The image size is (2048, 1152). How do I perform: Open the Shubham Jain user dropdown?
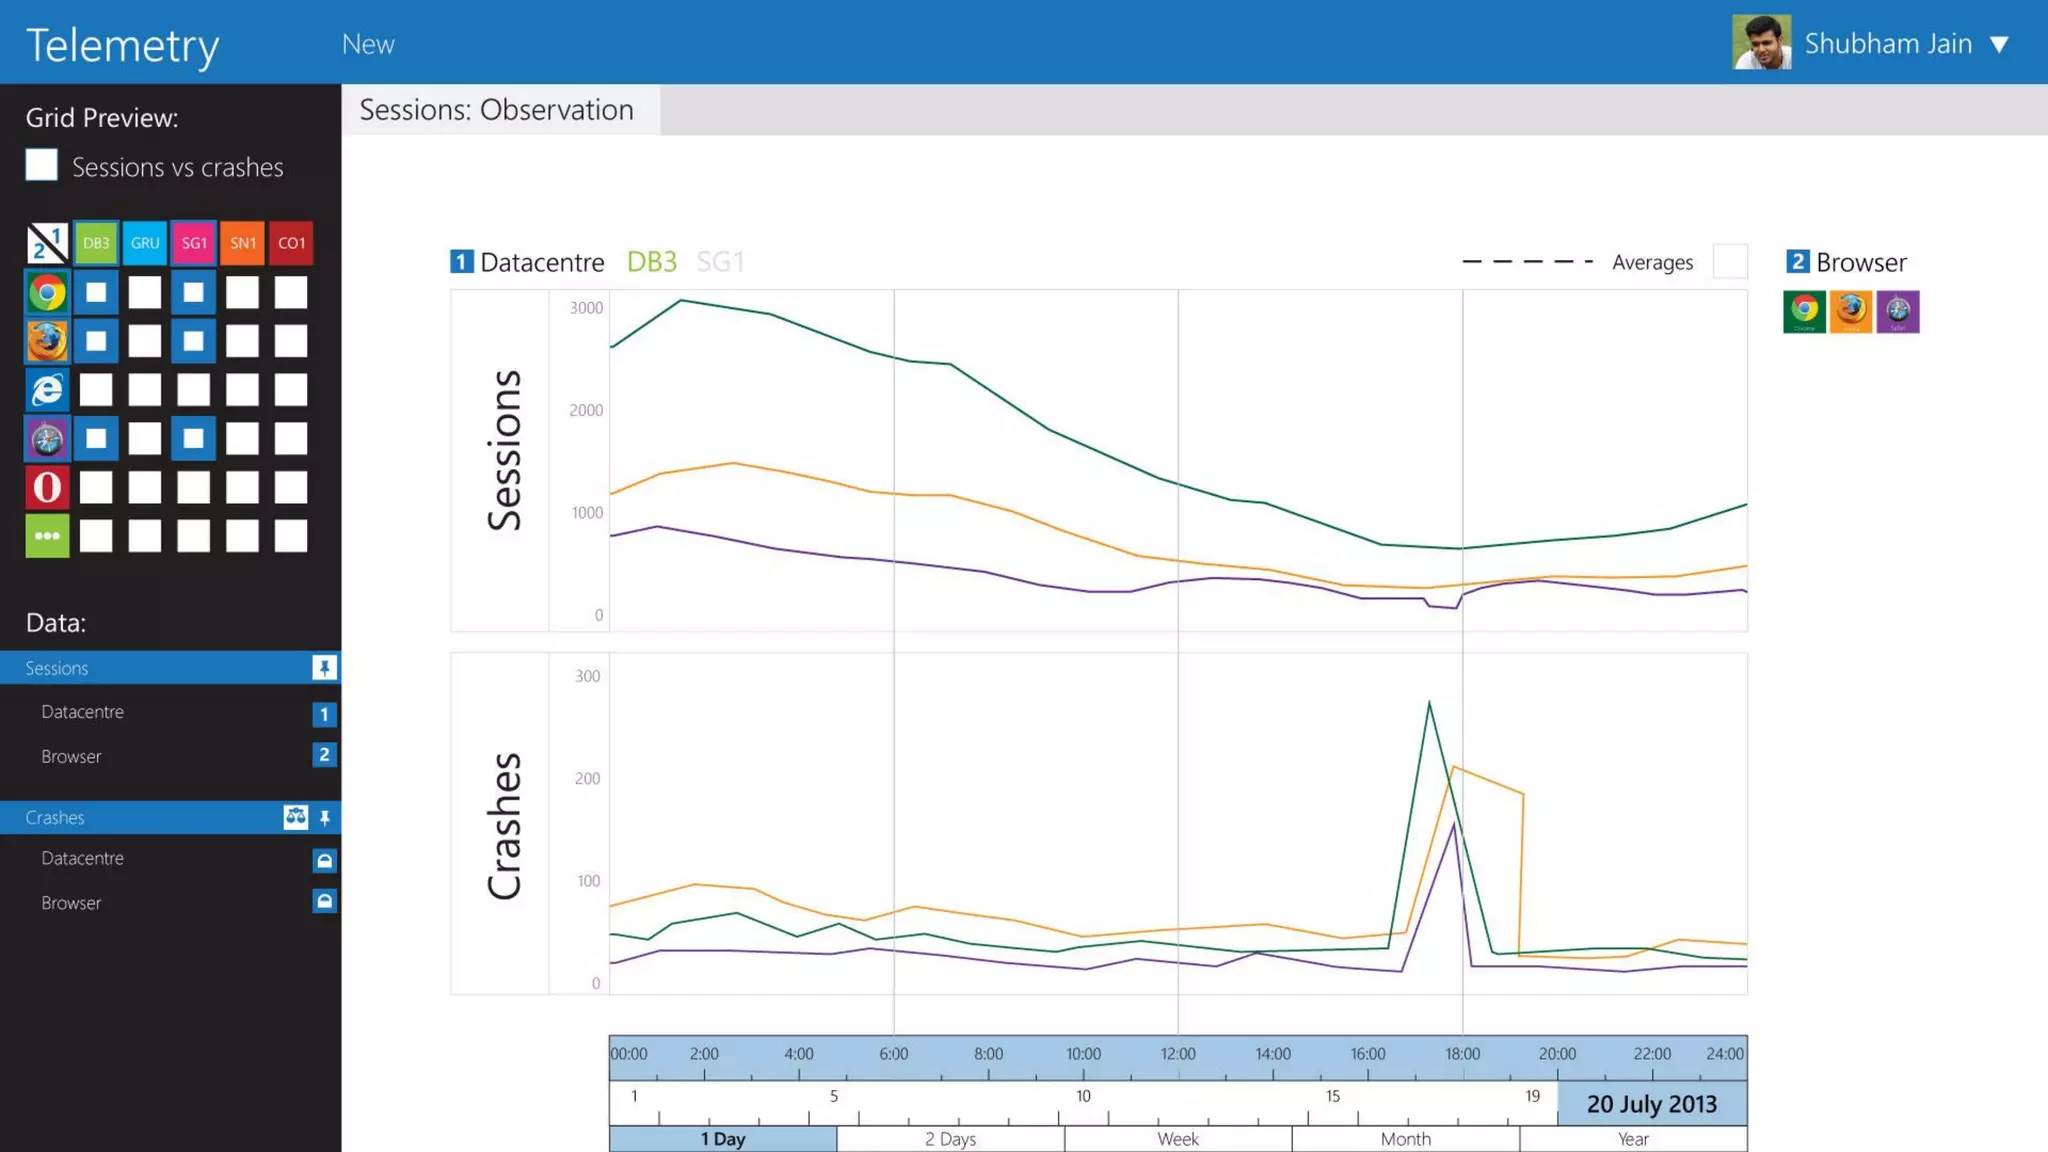click(x=1999, y=44)
